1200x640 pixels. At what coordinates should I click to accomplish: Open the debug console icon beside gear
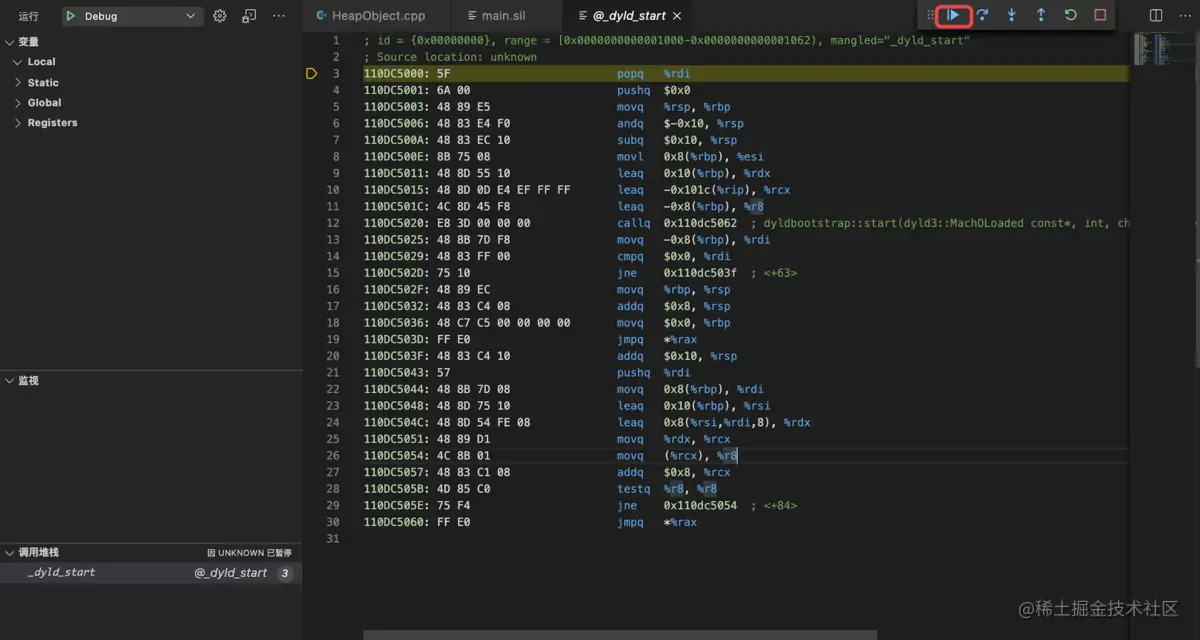coord(249,16)
